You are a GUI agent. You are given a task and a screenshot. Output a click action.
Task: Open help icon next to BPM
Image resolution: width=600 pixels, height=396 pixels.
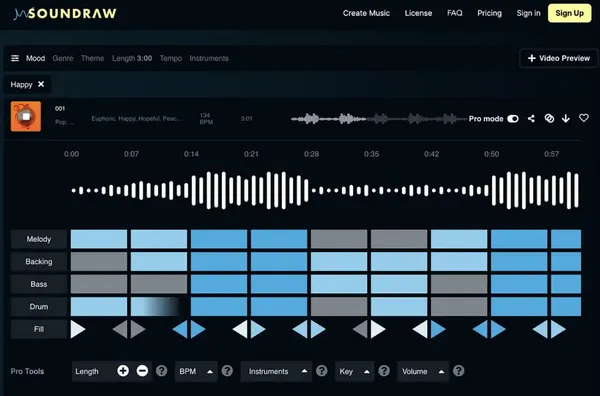pyautogui.click(x=227, y=371)
